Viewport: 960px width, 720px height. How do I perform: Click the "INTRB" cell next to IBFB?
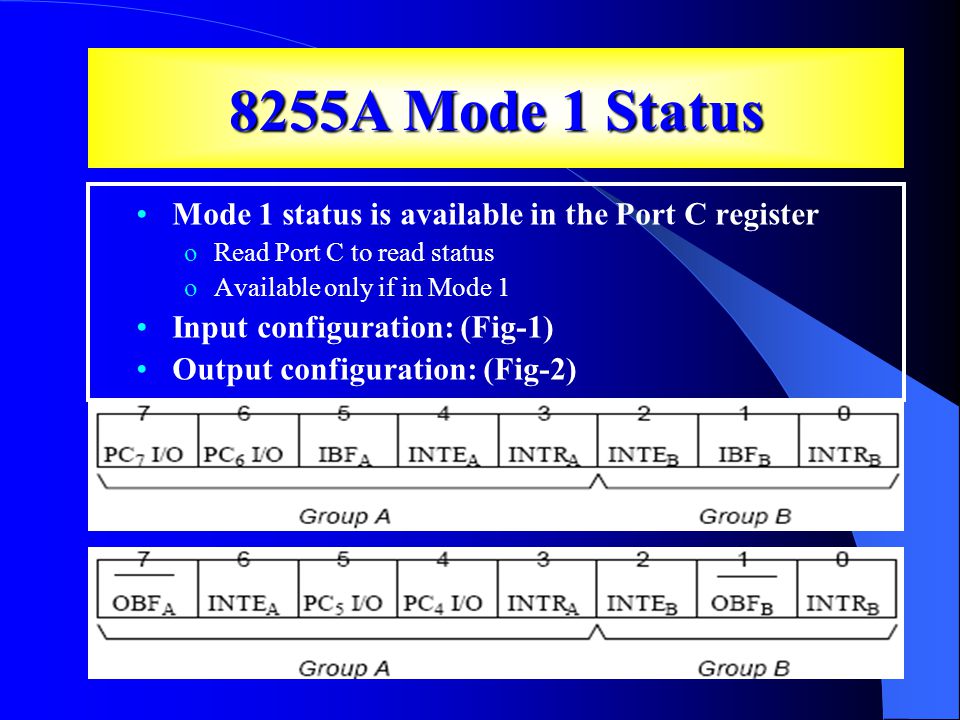pyautogui.click(x=847, y=441)
